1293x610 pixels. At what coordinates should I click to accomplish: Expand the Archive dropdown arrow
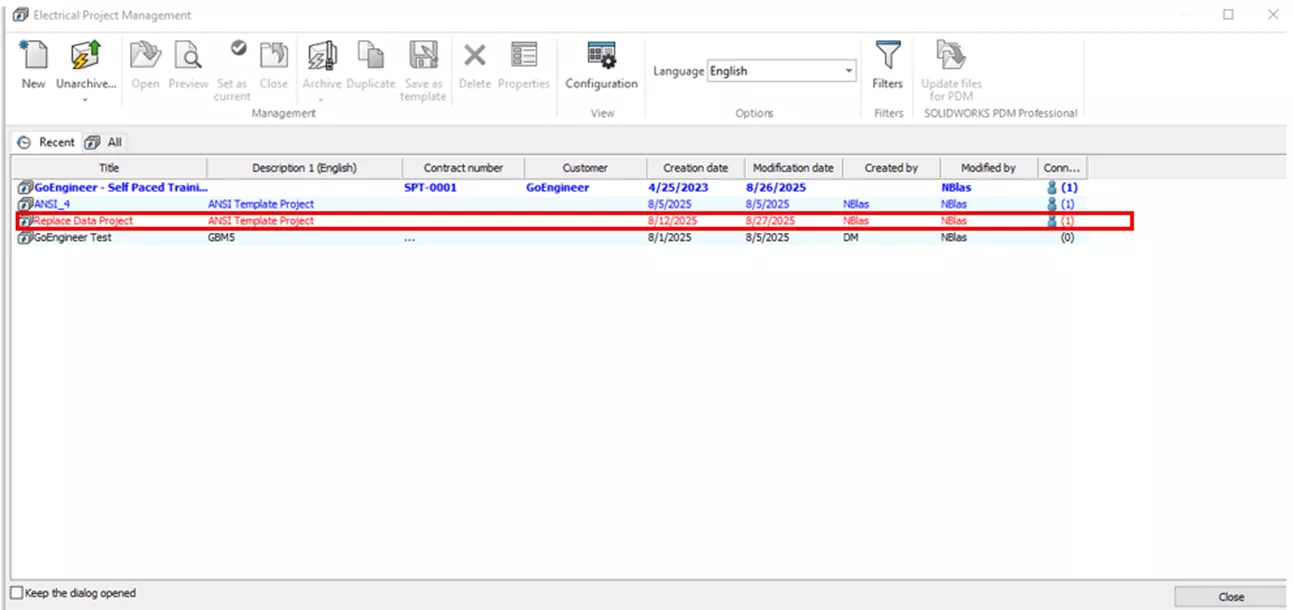click(321, 100)
